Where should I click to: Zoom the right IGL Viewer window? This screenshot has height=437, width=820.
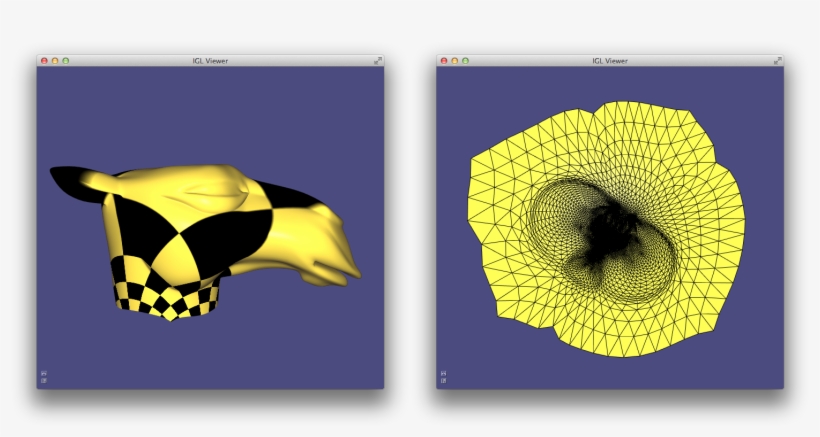[x=465, y=61]
